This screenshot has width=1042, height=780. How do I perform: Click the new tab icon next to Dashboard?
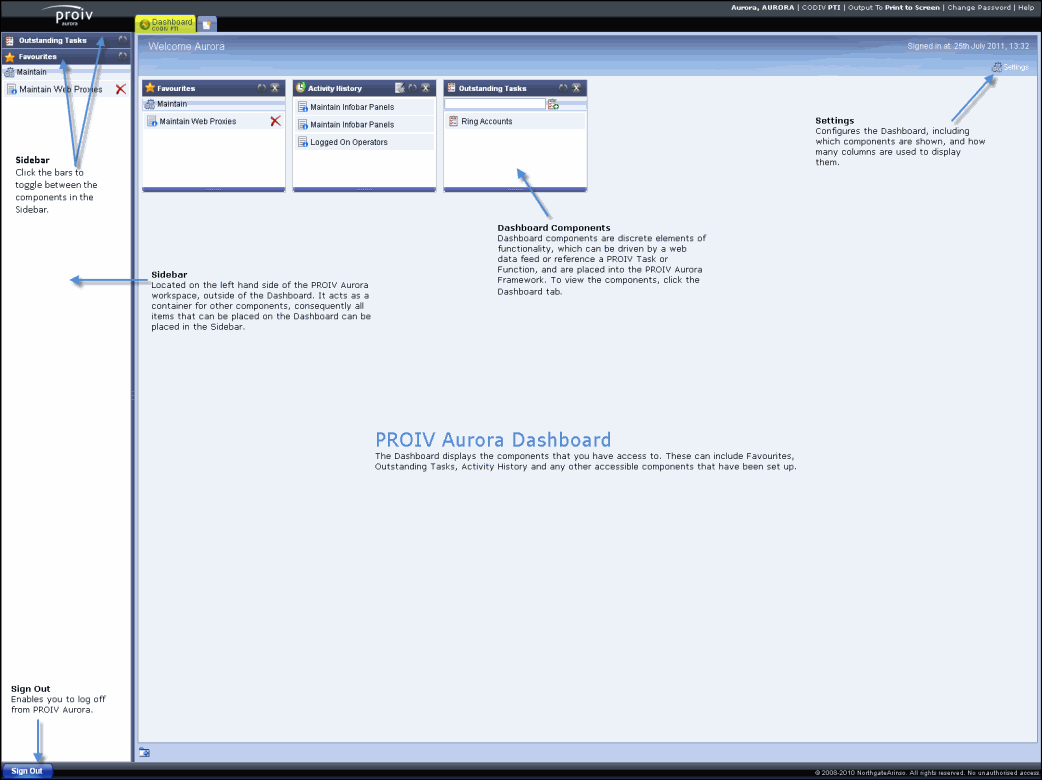(207, 25)
